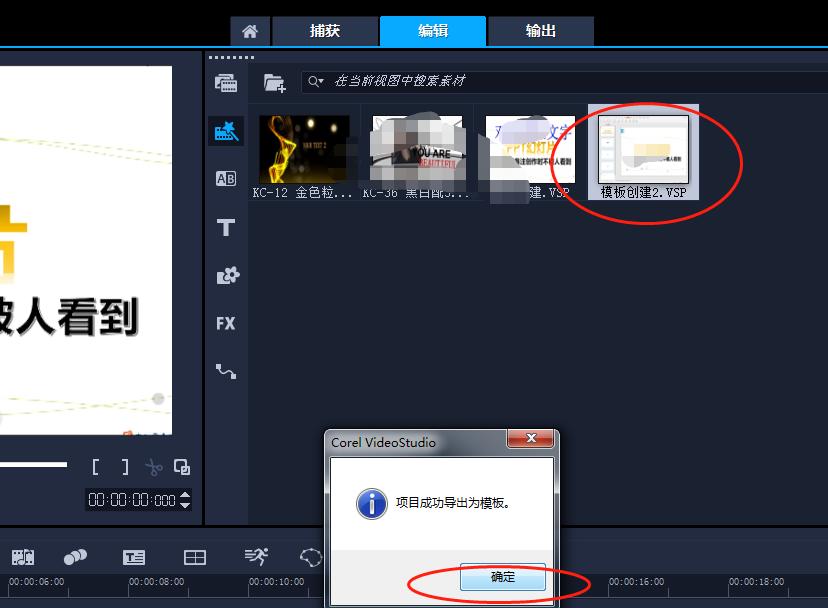This screenshot has height=608, width=828.
Task: Click the 00:00:18:00 timeline ruler mark
Action: tap(757, 582)
